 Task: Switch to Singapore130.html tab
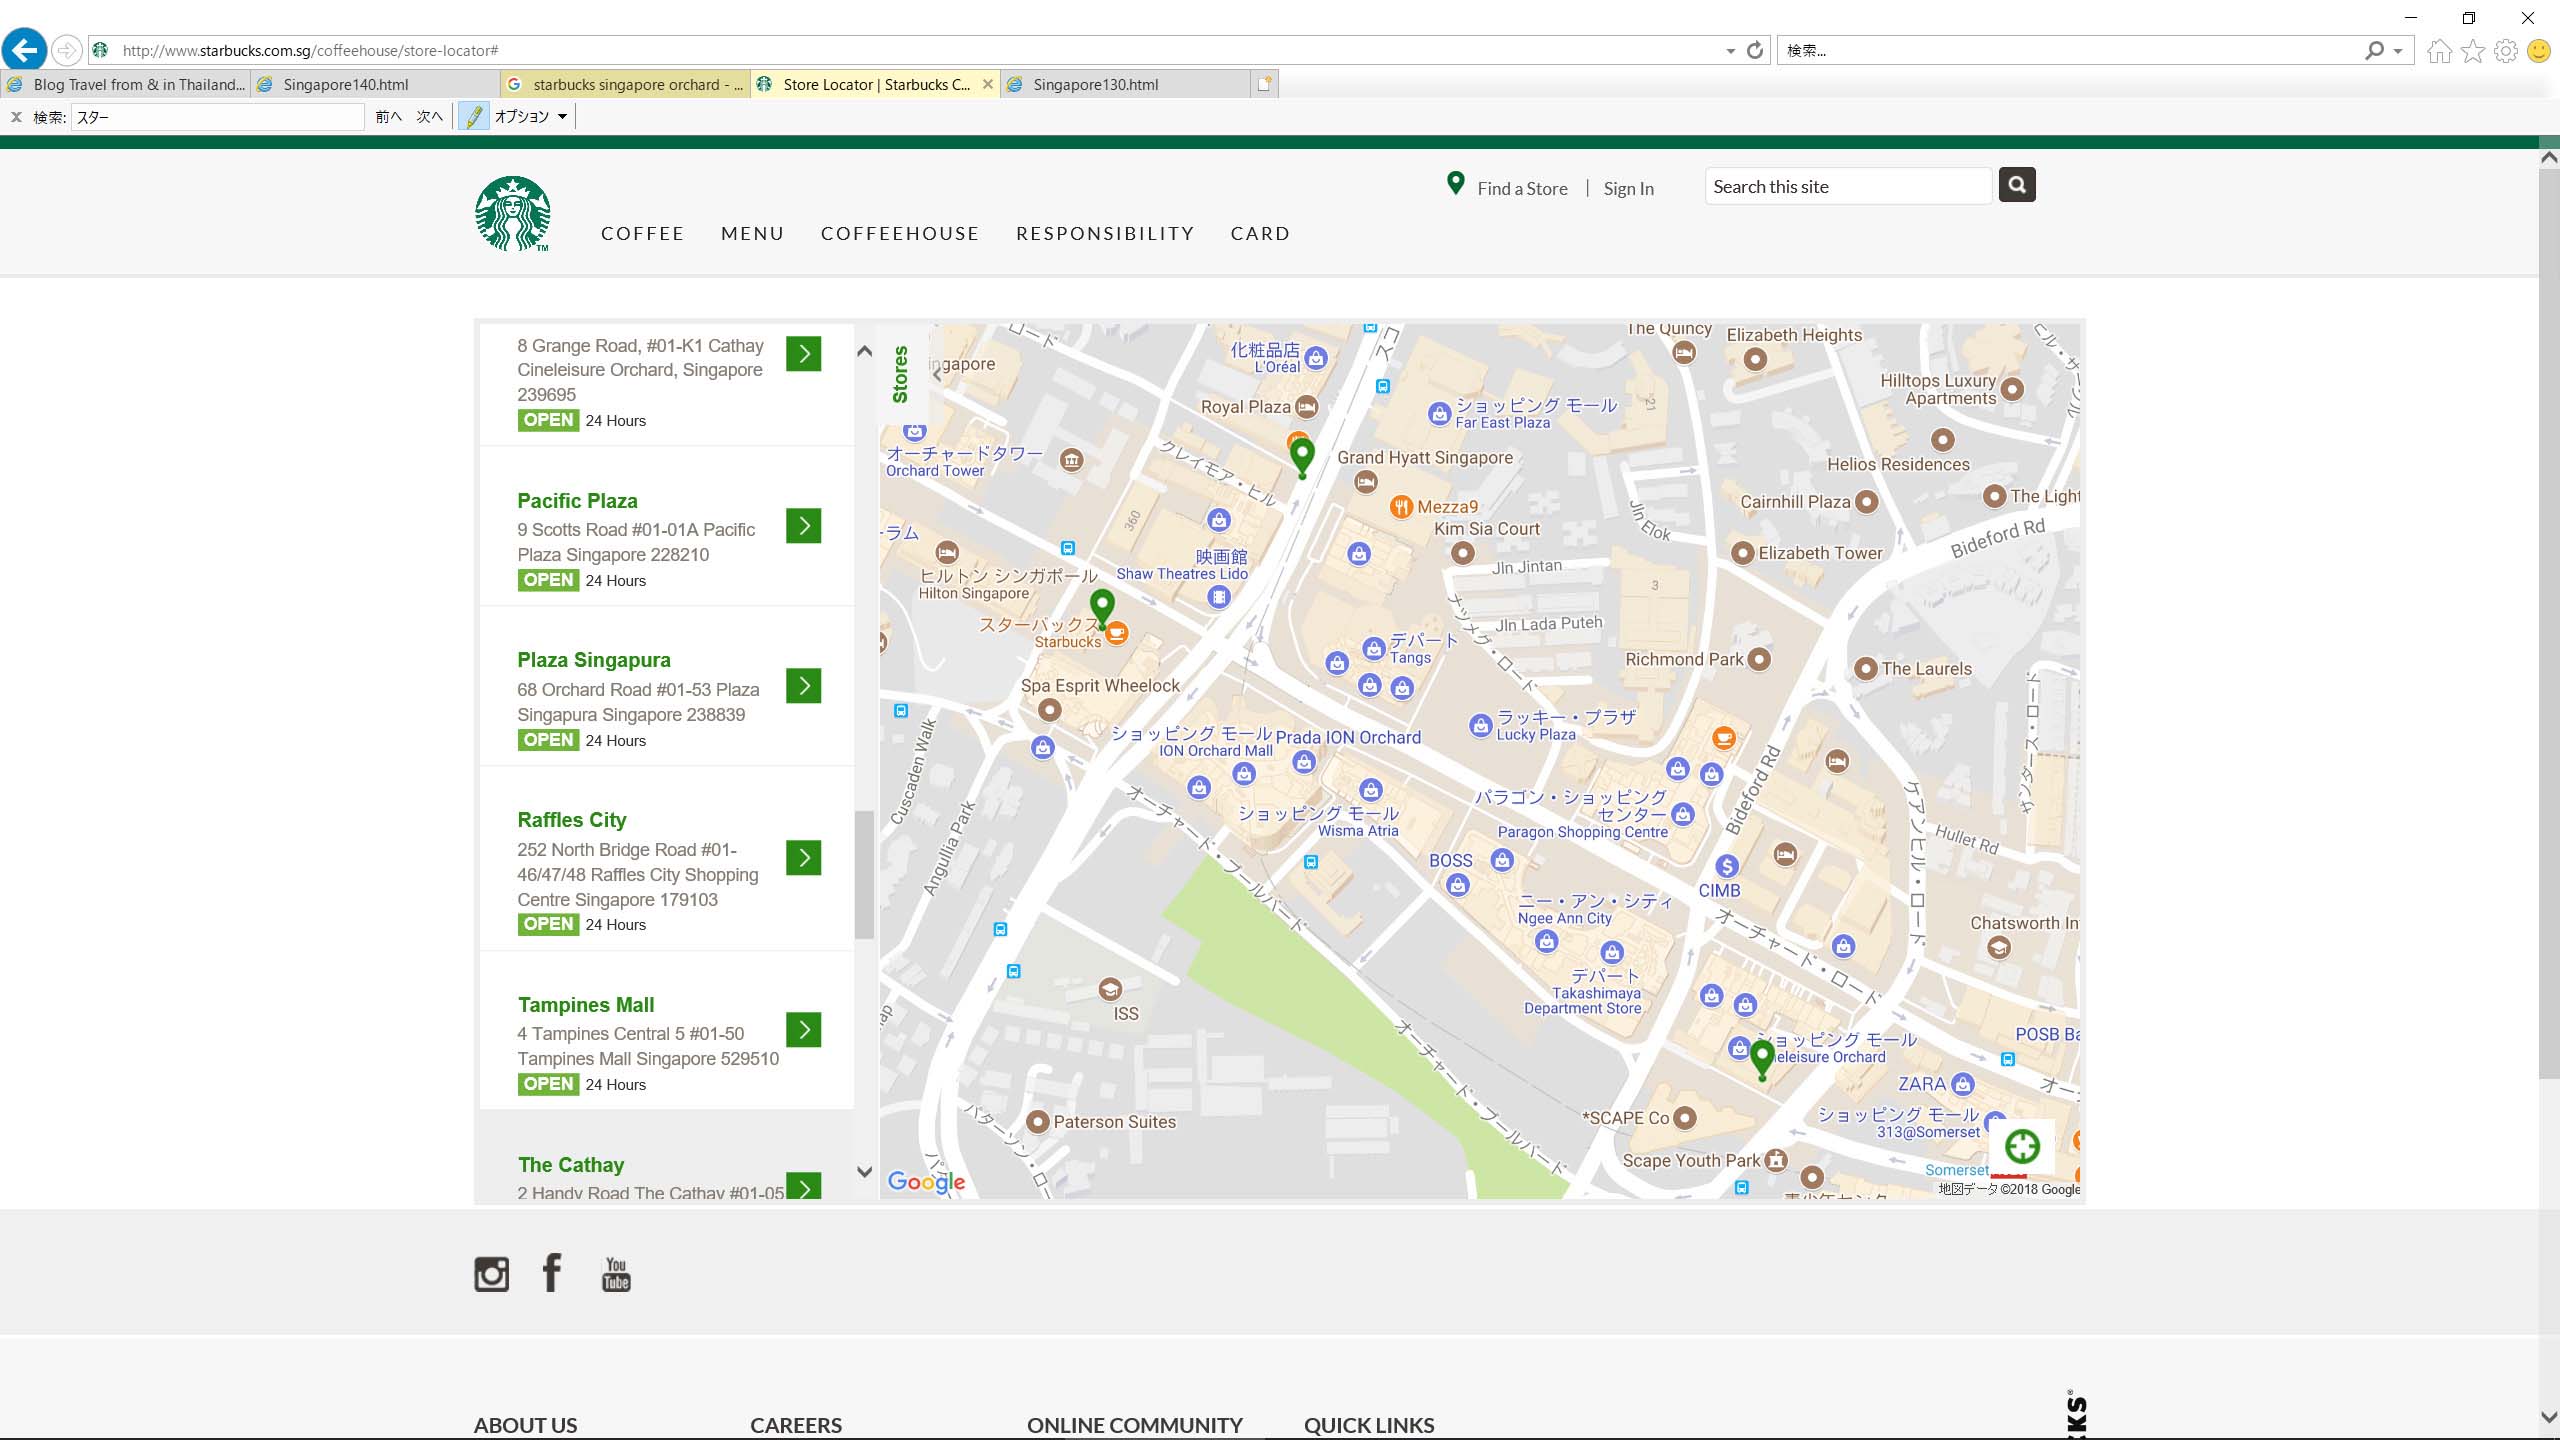[x=1125, y=85]
